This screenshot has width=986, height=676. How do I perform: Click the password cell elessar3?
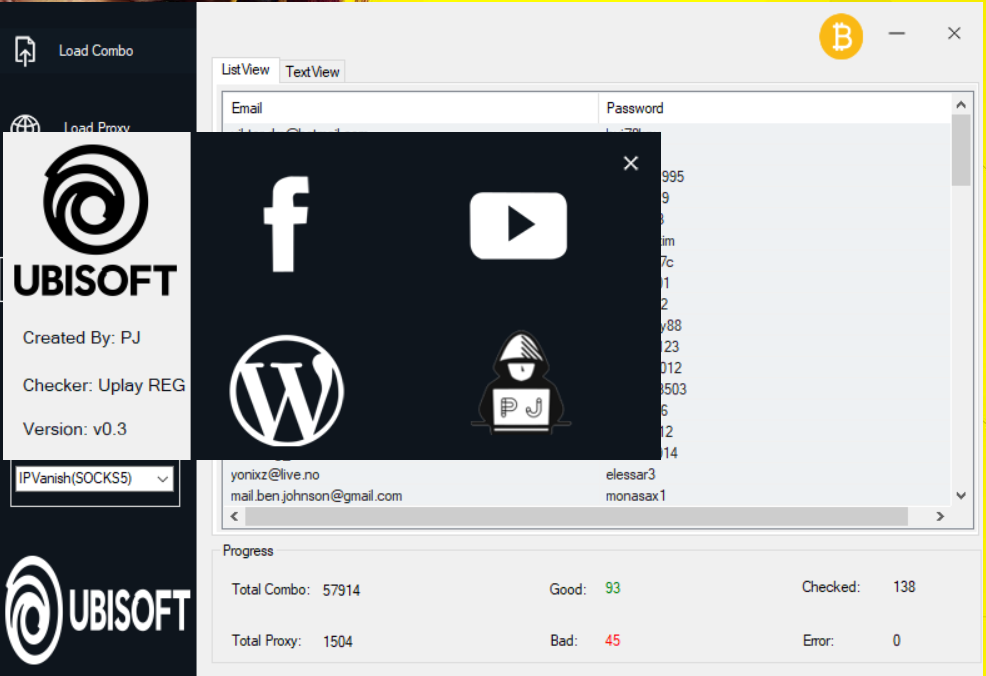coord(630,475)
